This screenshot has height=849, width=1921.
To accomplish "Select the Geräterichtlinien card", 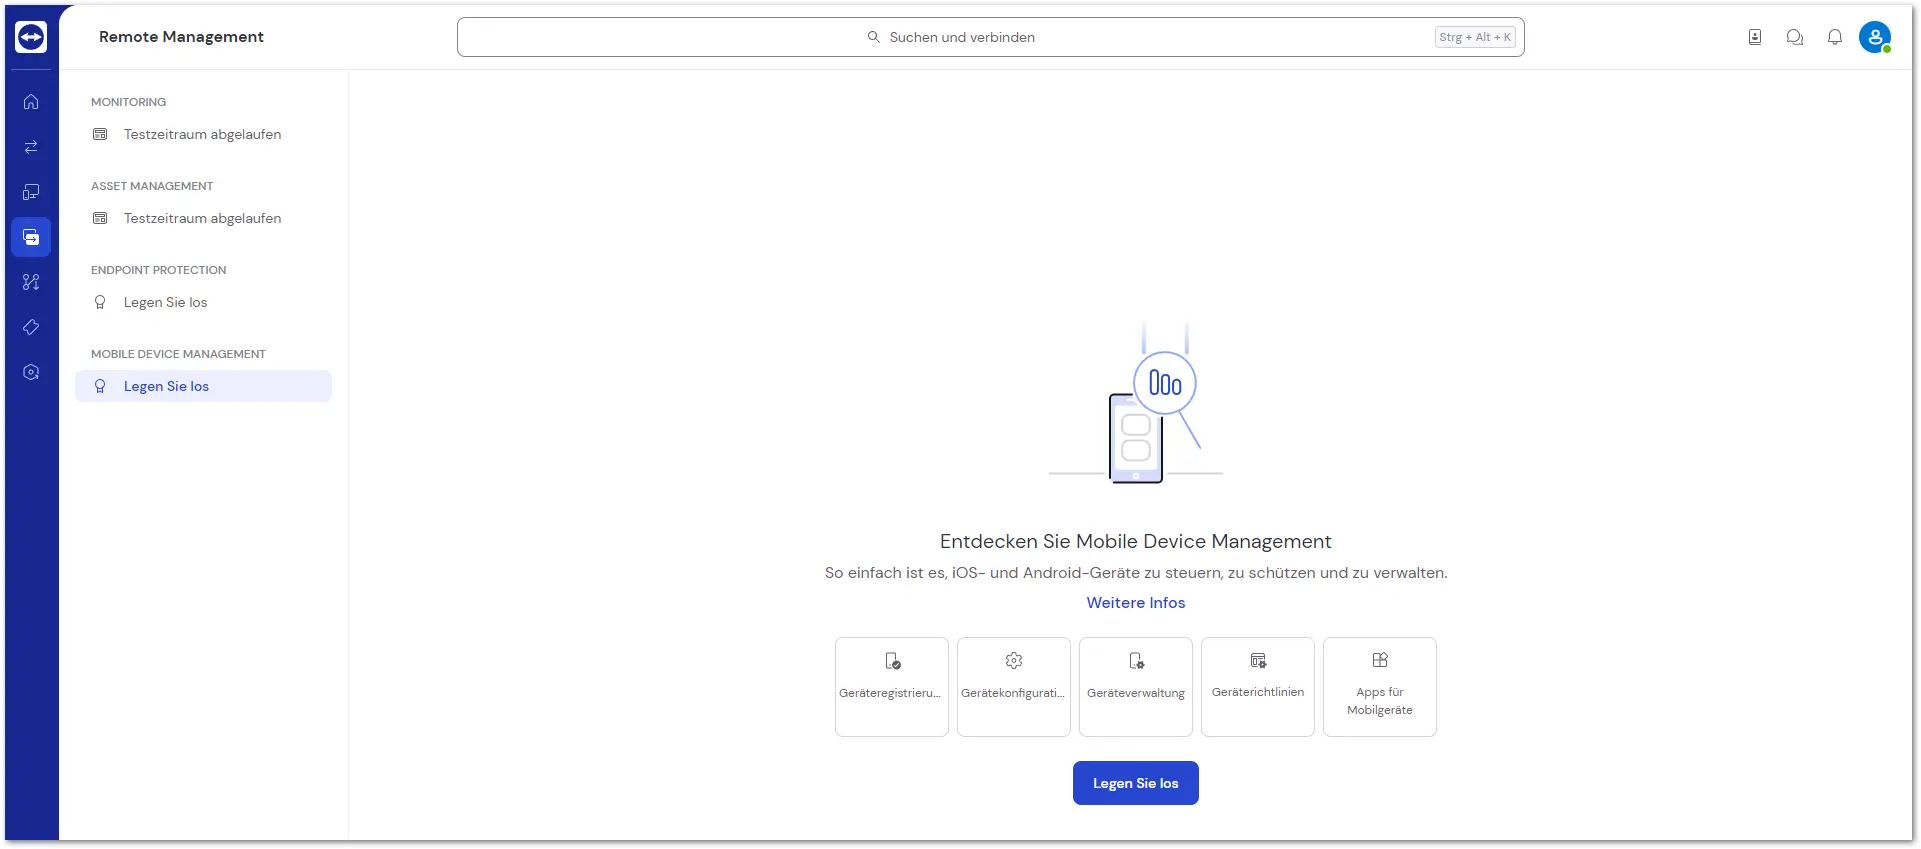I will pyautogui.click(x=1258, y=687).
